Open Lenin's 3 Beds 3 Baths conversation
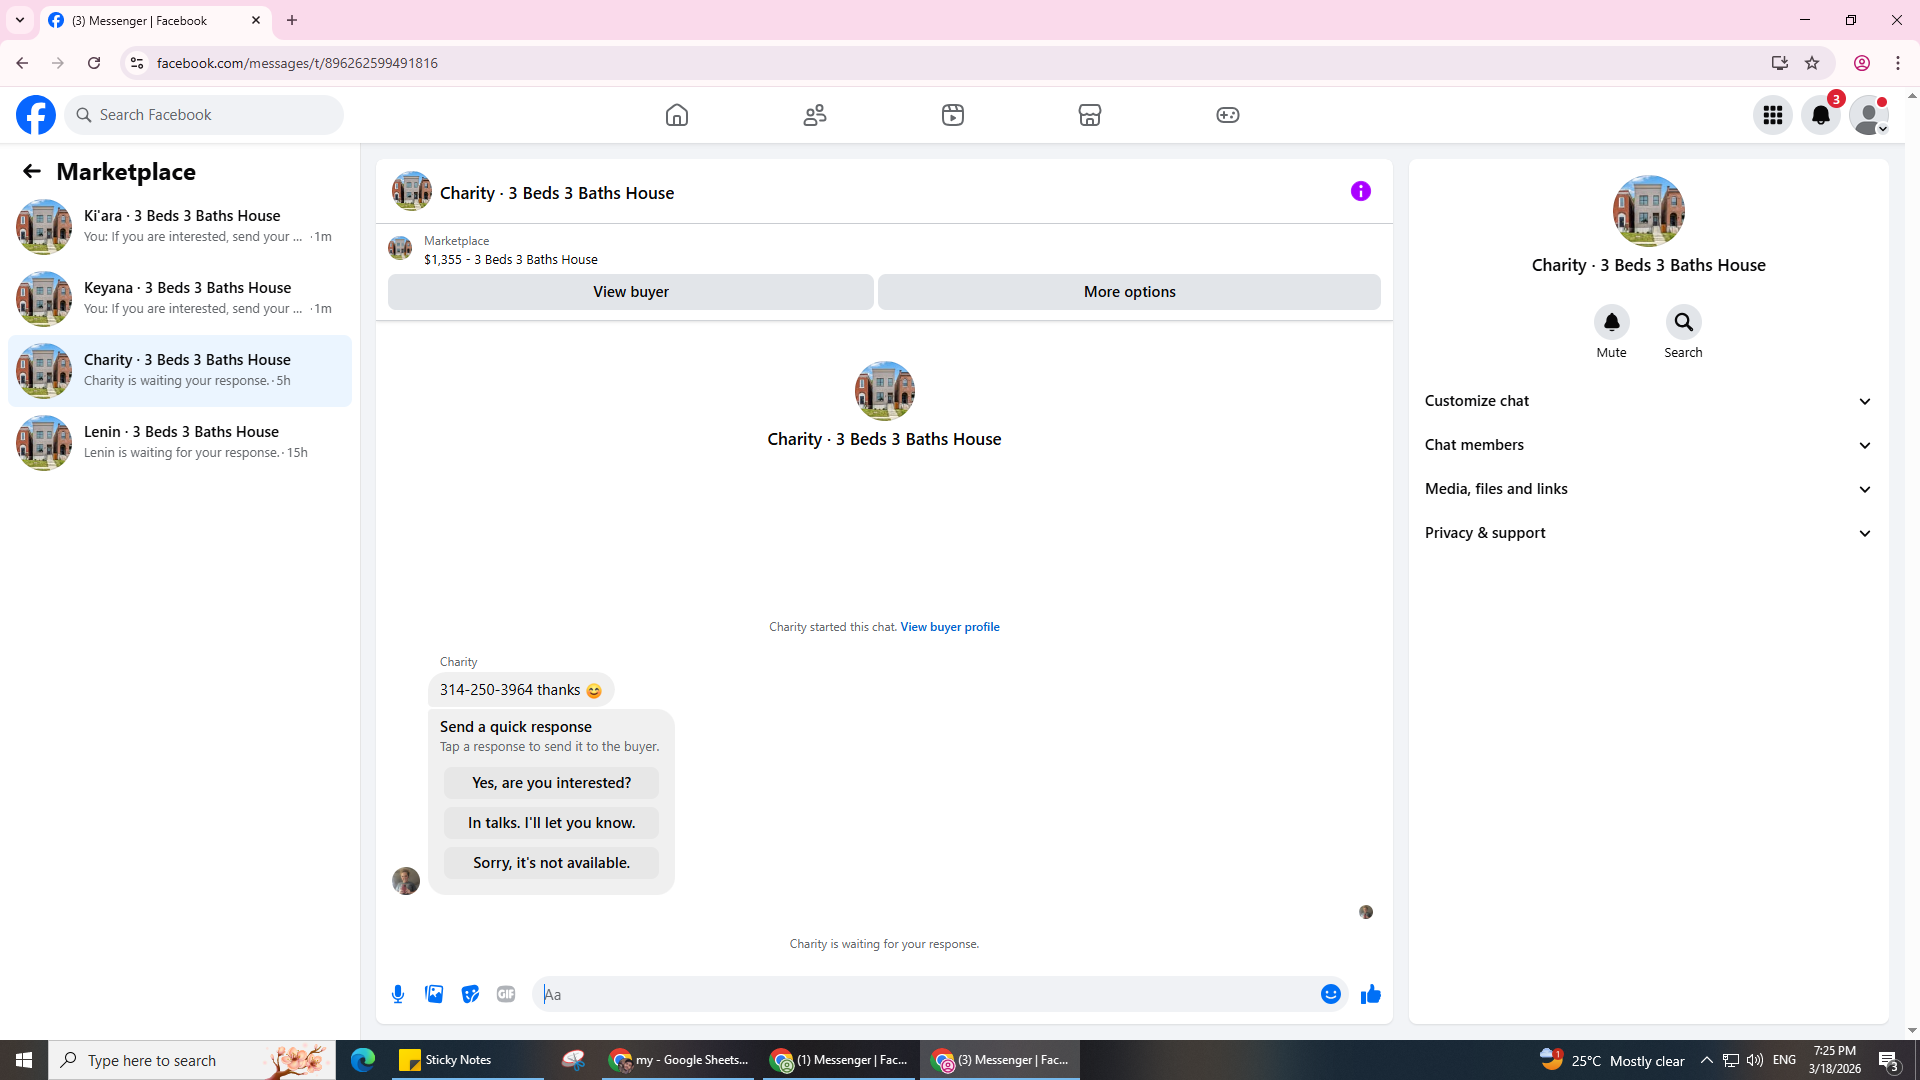 click(x=180, y=442)
